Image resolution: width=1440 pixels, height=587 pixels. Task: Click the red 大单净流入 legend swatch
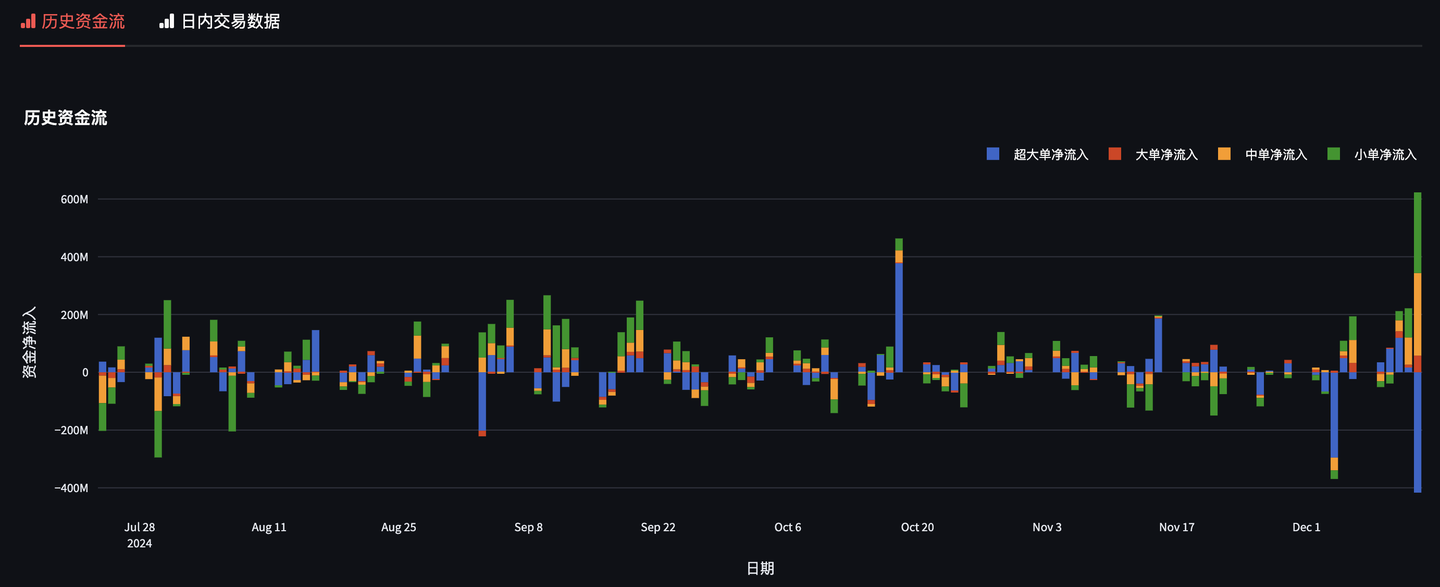pos(1113,154)
